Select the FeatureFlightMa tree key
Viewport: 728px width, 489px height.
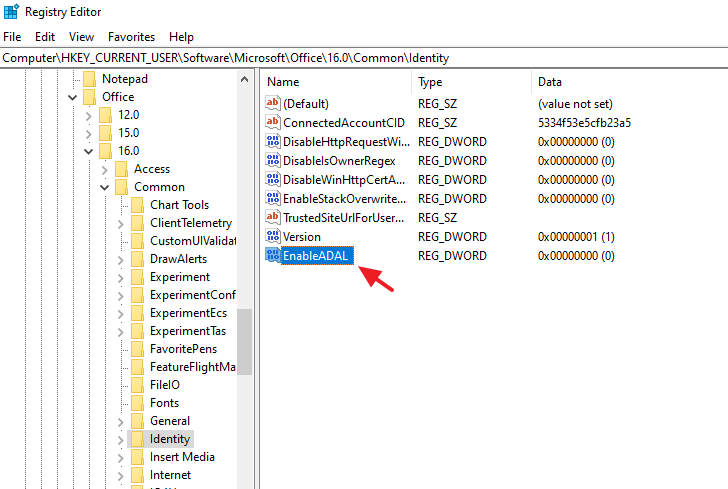pos(193,367)
